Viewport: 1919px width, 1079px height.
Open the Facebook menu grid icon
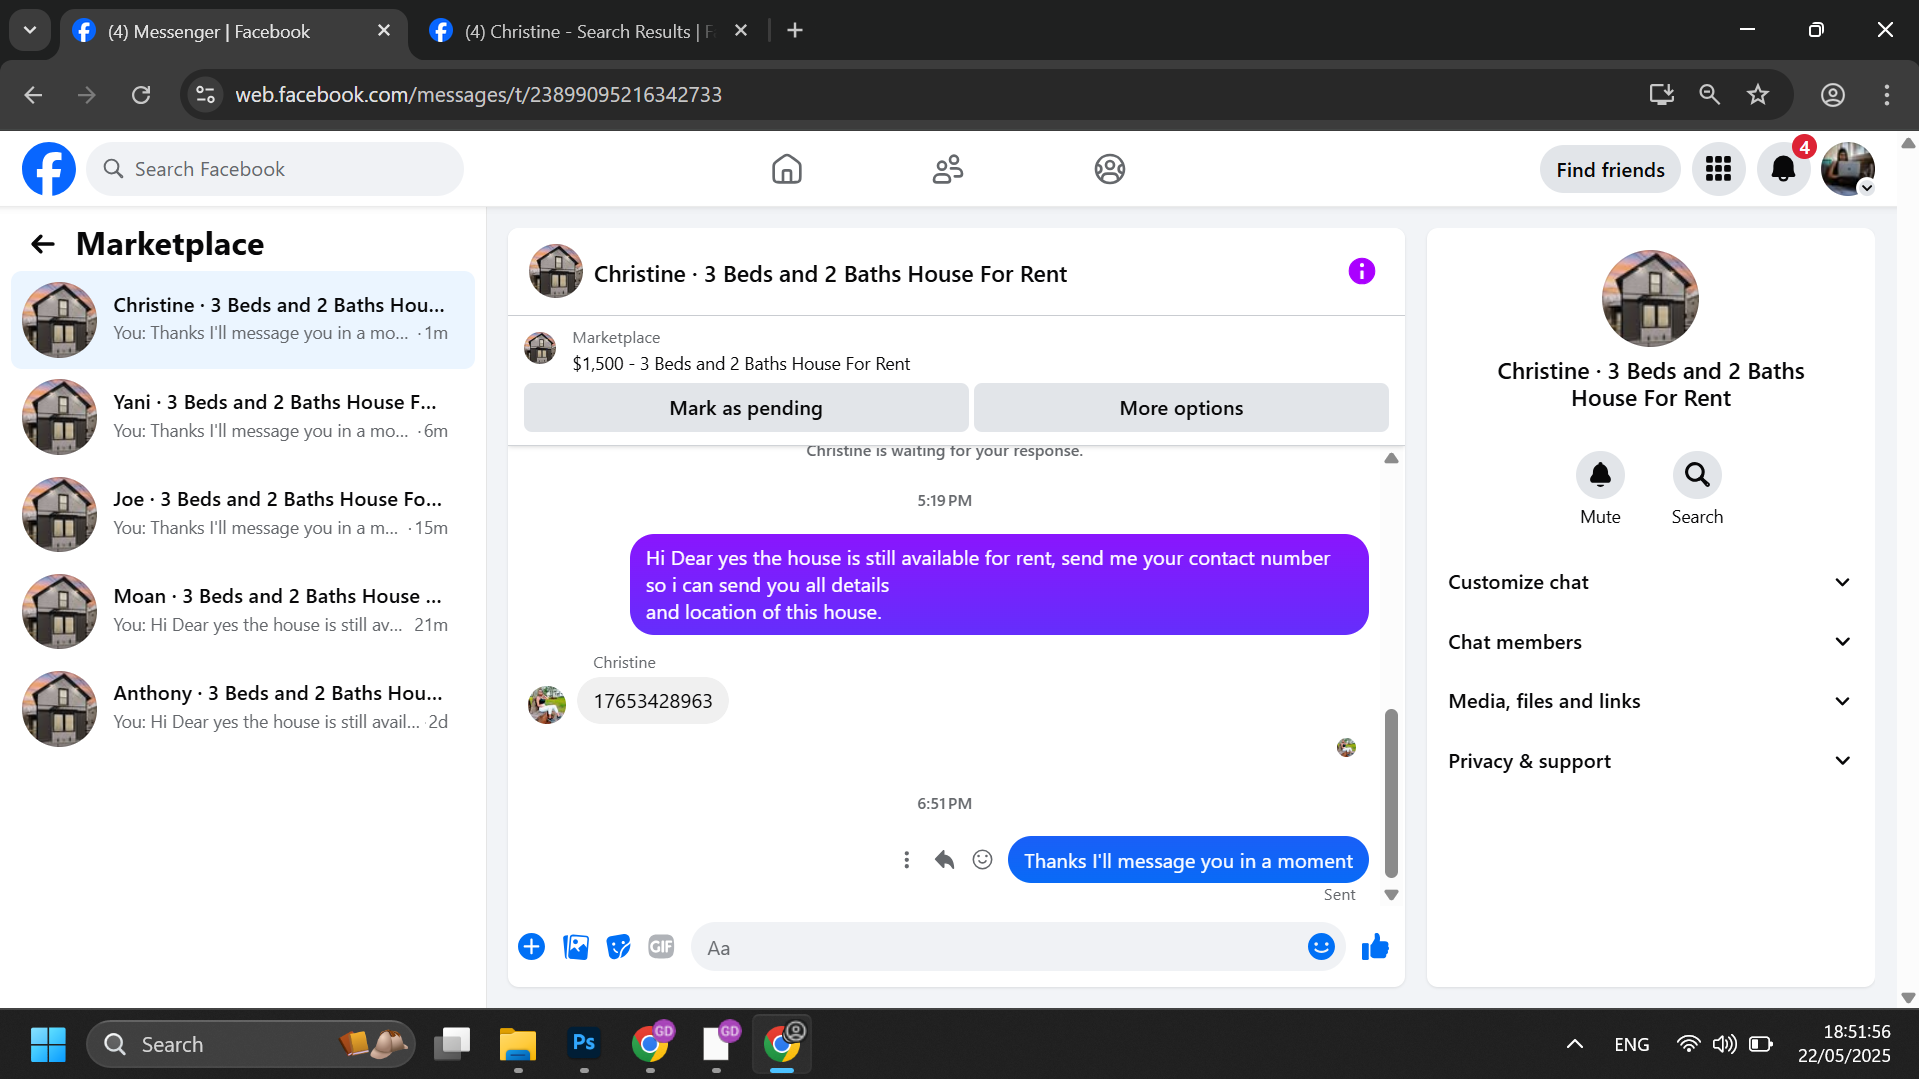point(1718,169)
